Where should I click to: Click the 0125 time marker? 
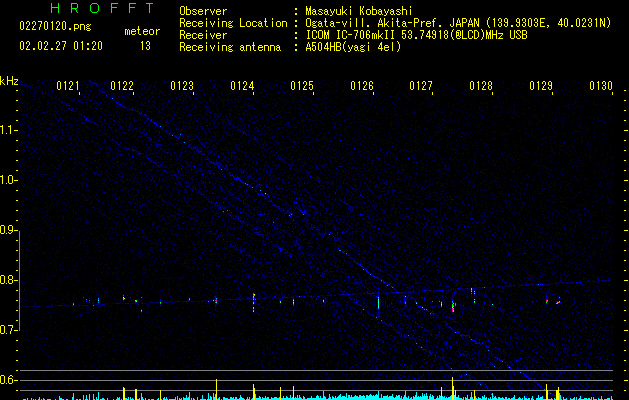pyautogui.click(x=302, y=86)
